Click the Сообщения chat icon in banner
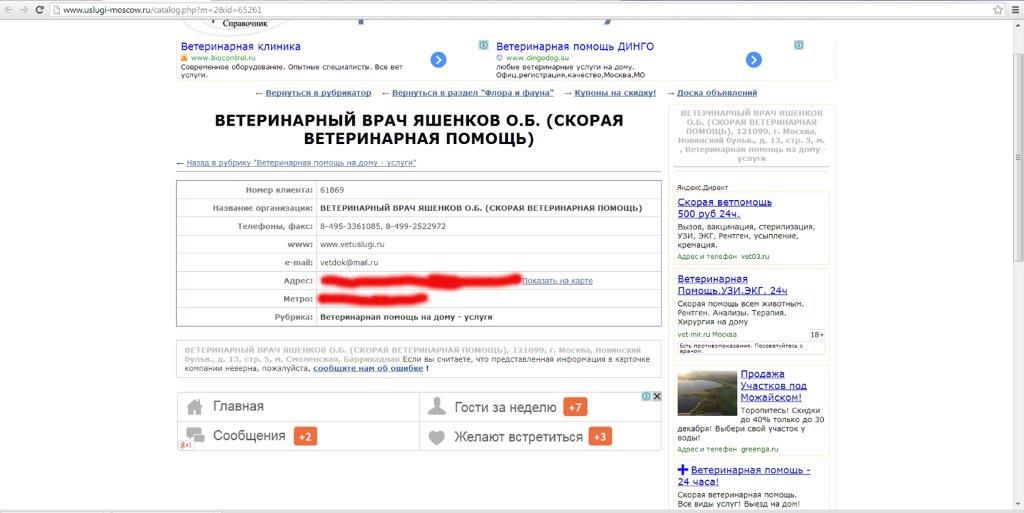The width and height of the screenshot is (1024, 513). [x=195, y=435]
